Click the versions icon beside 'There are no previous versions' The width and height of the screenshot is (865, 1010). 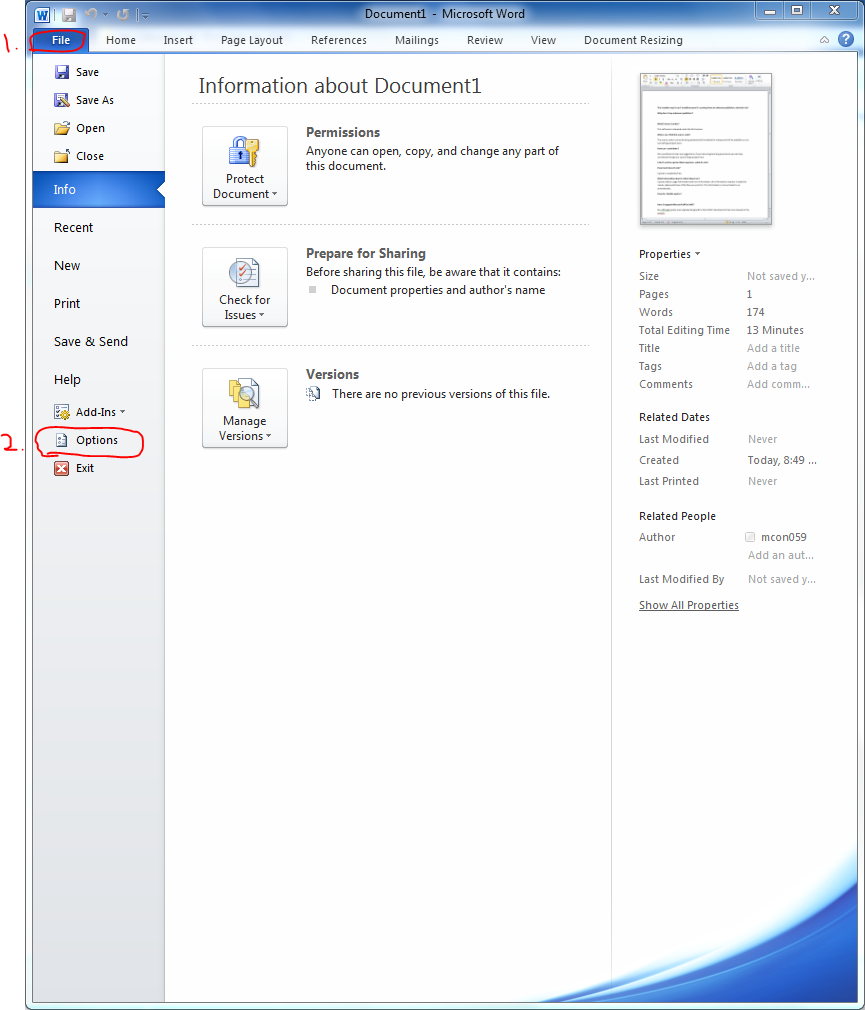[x=313, y=394]
